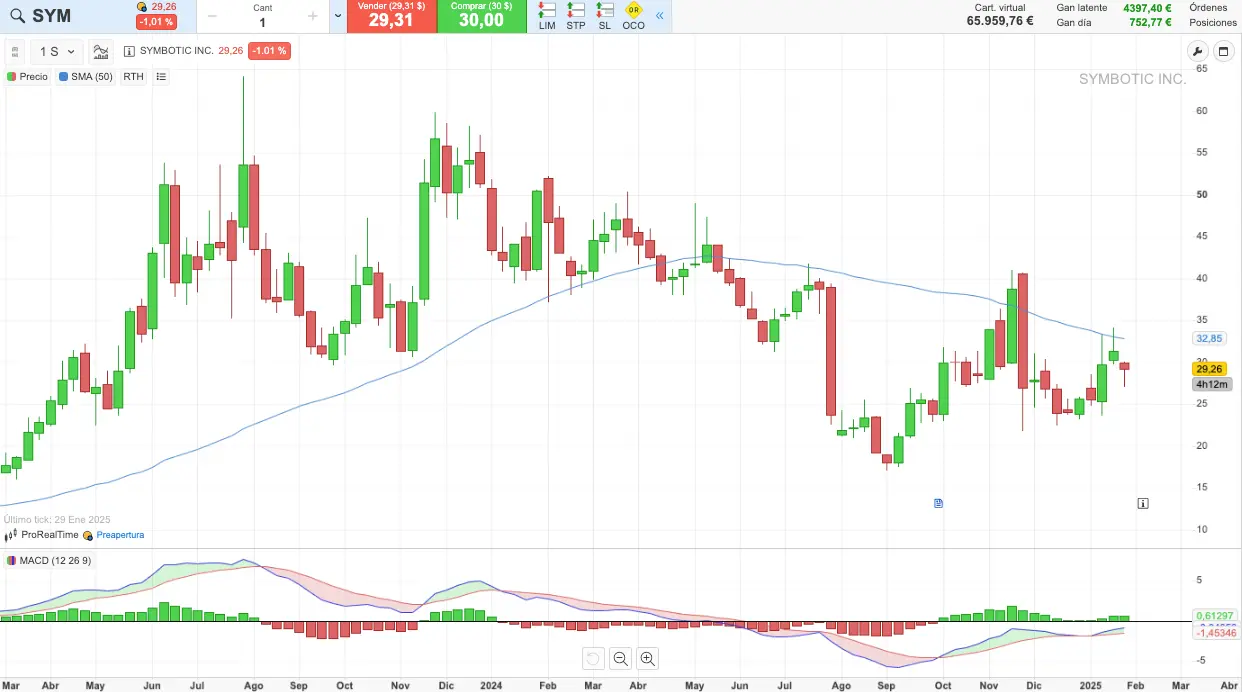Collapse the order toolbar with double chevron
1242x692 pixels.
(659, 16)
